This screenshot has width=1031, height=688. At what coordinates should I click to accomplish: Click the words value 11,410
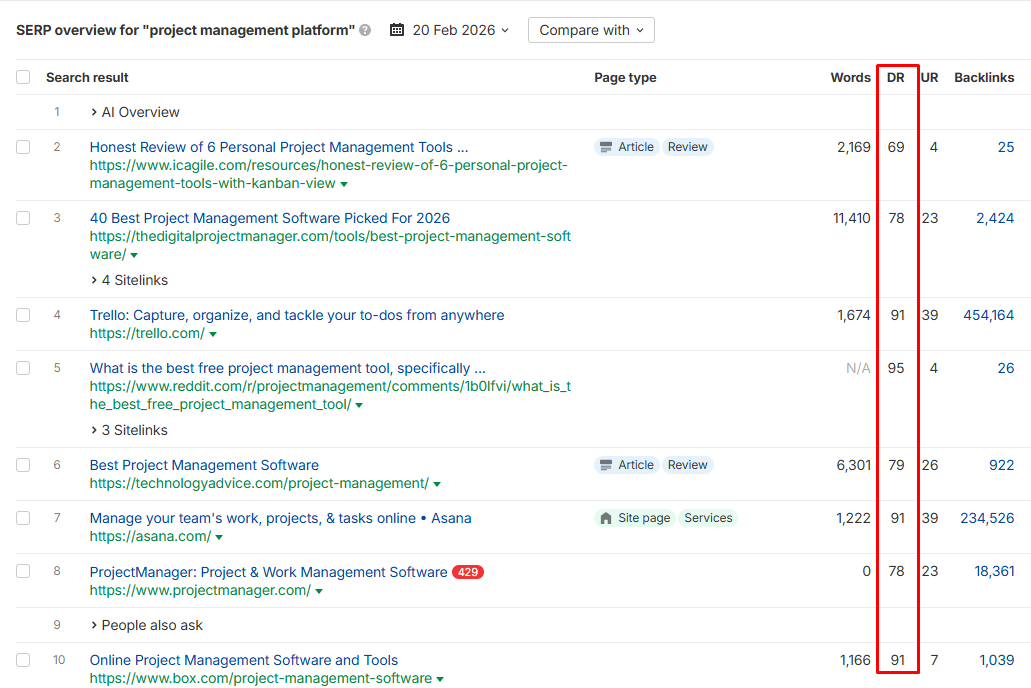pos(851,218)
